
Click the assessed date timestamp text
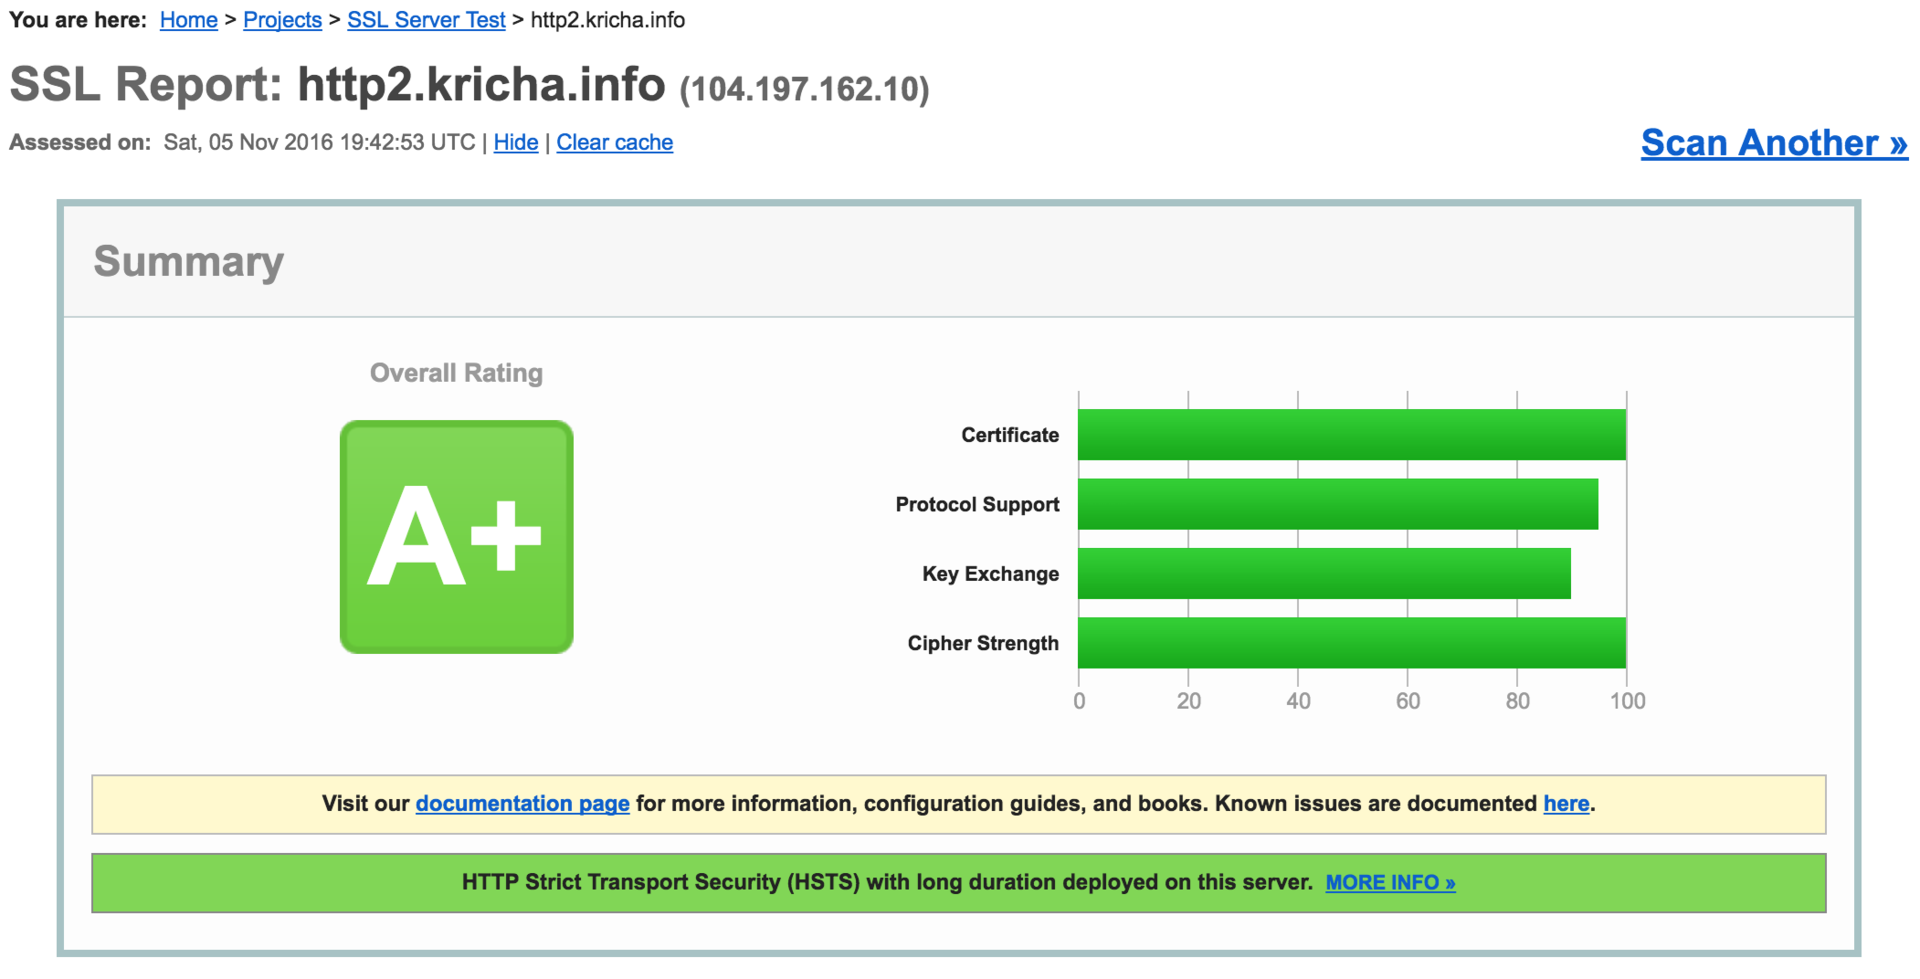(x=319, y=143)
